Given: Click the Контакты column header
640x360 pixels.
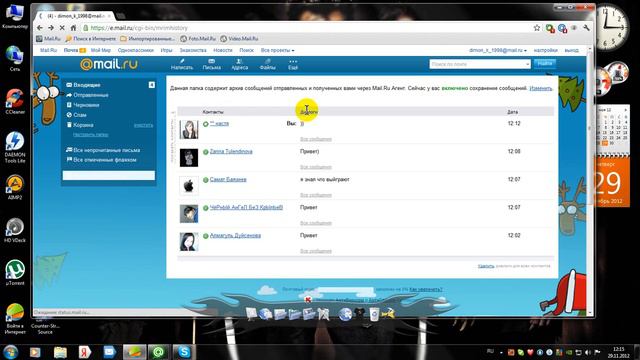Looking at the screenshot, I should click(213, 111).
